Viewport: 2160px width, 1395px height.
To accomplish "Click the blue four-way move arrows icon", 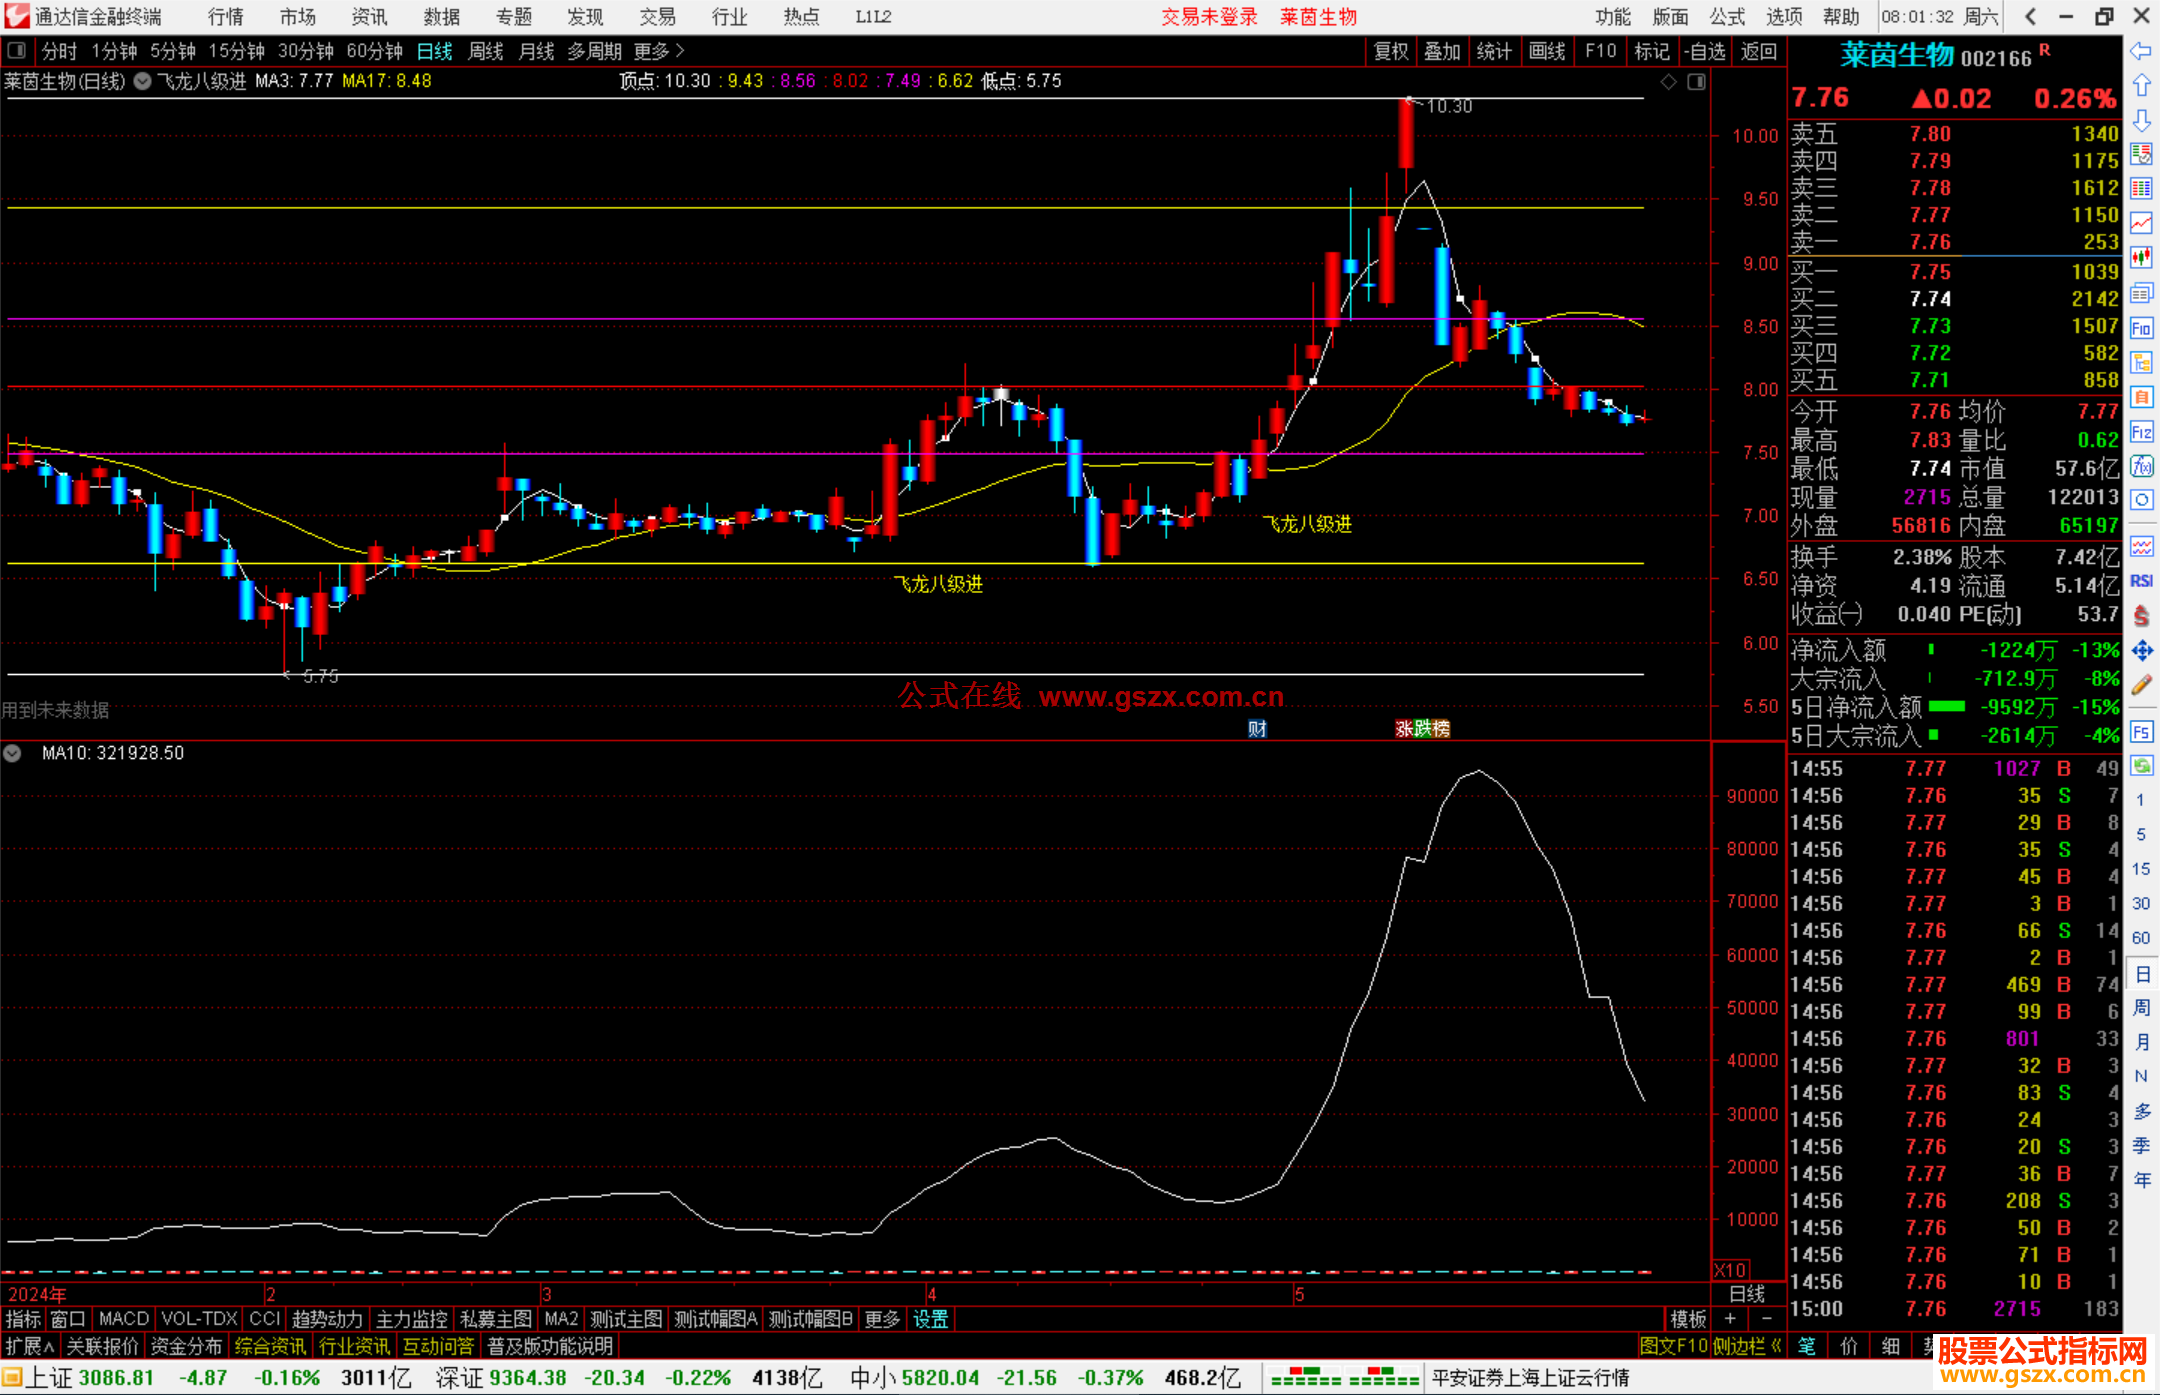I will coord(2141,651).
